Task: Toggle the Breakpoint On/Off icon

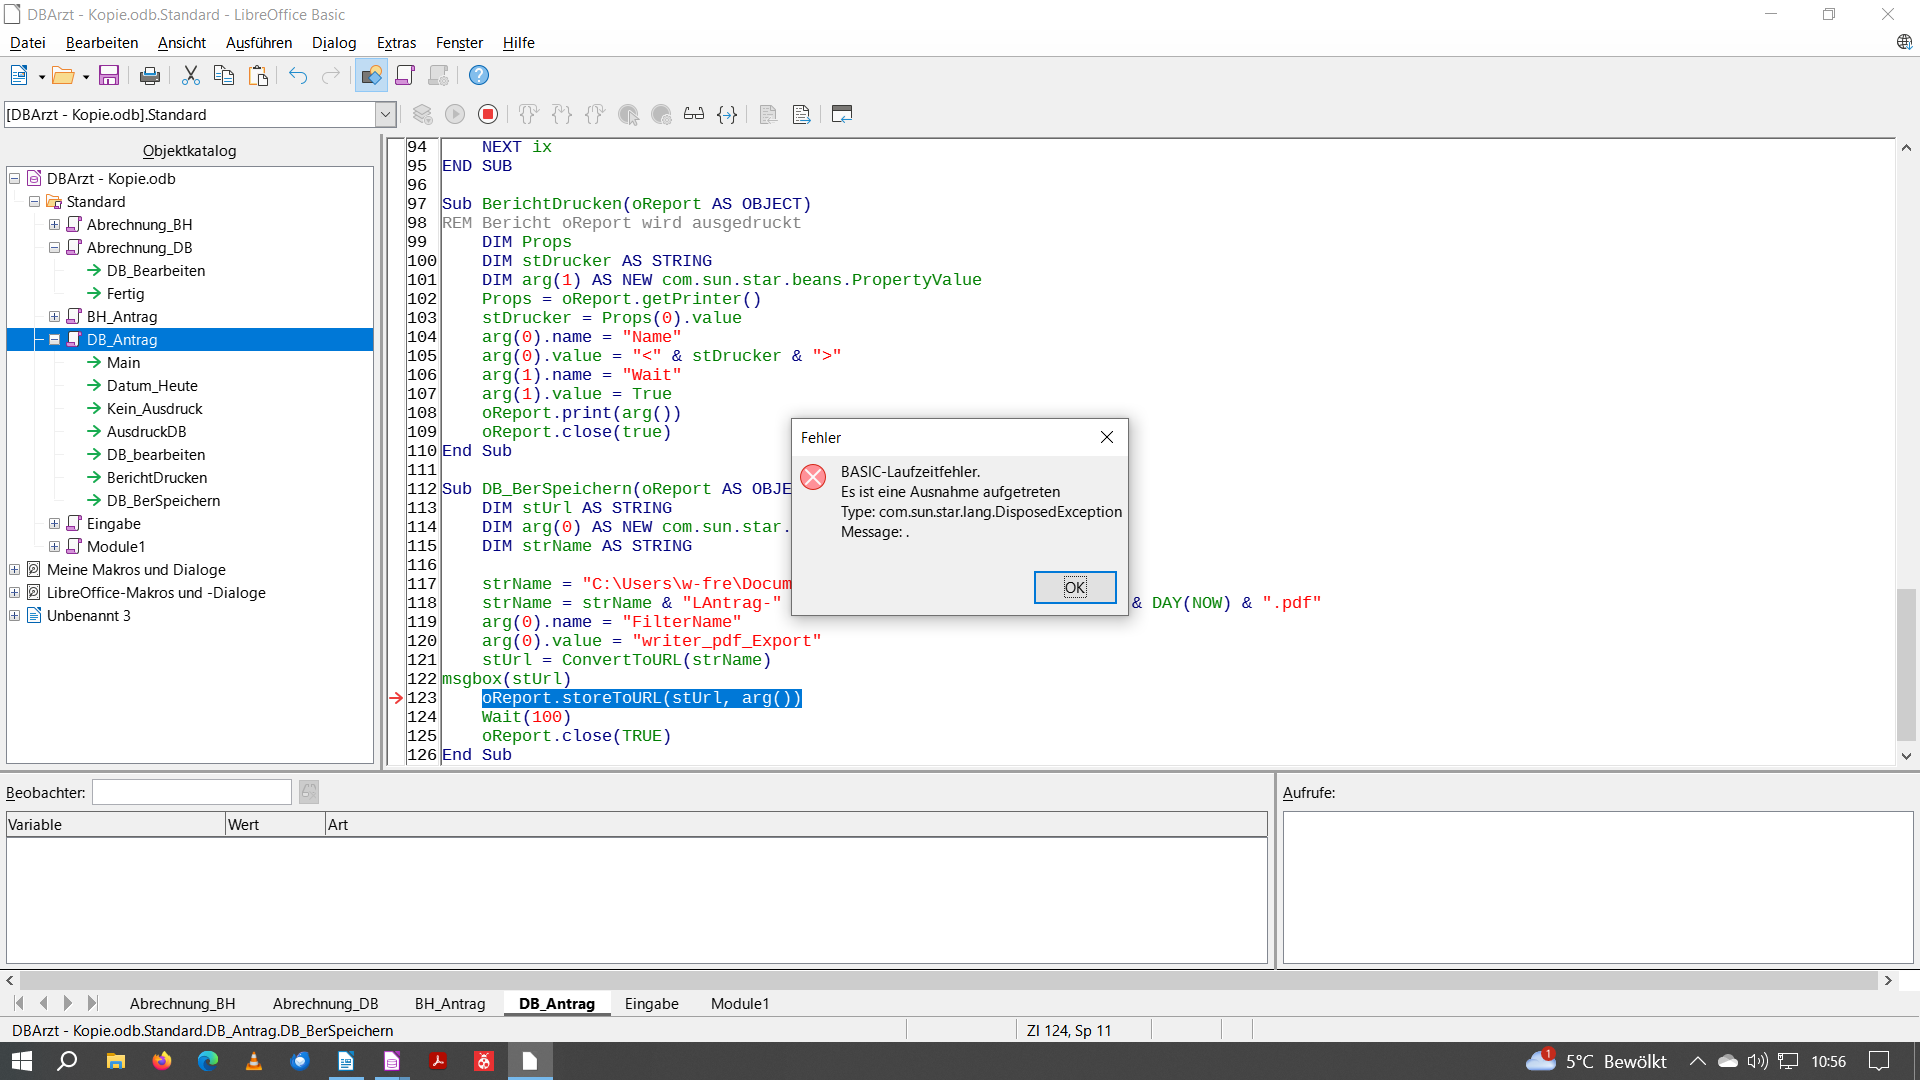Action: (x=628, y=114)
